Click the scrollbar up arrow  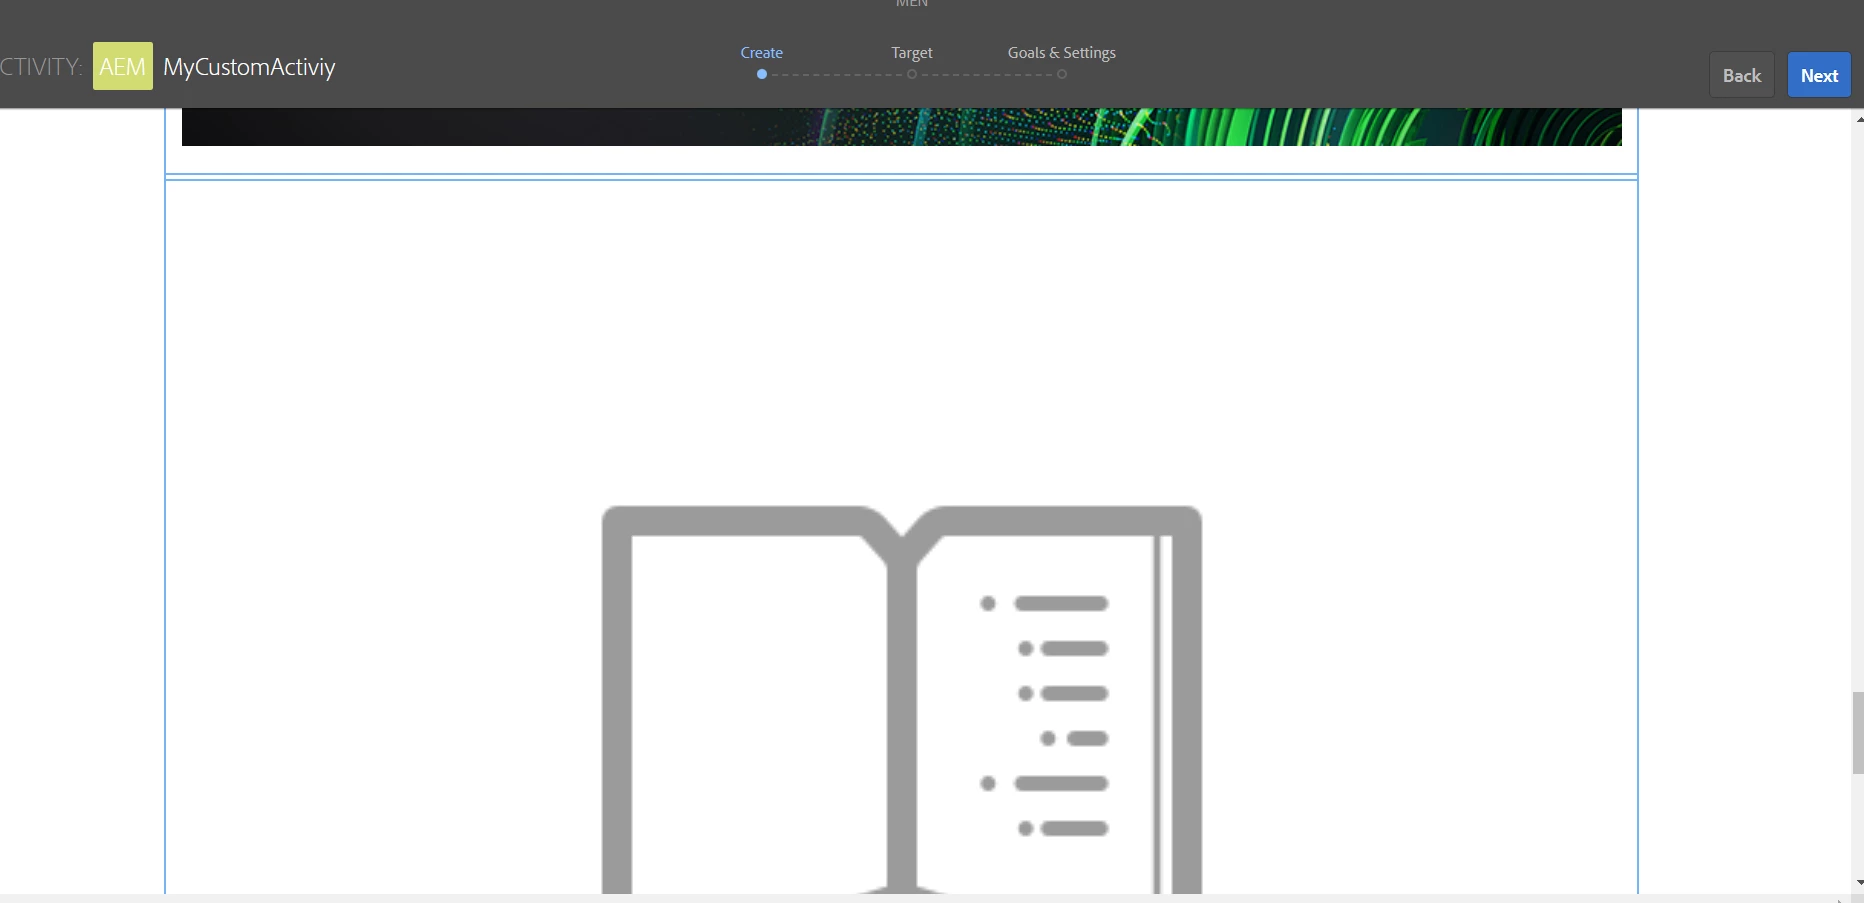click(x=1858, y=119)
